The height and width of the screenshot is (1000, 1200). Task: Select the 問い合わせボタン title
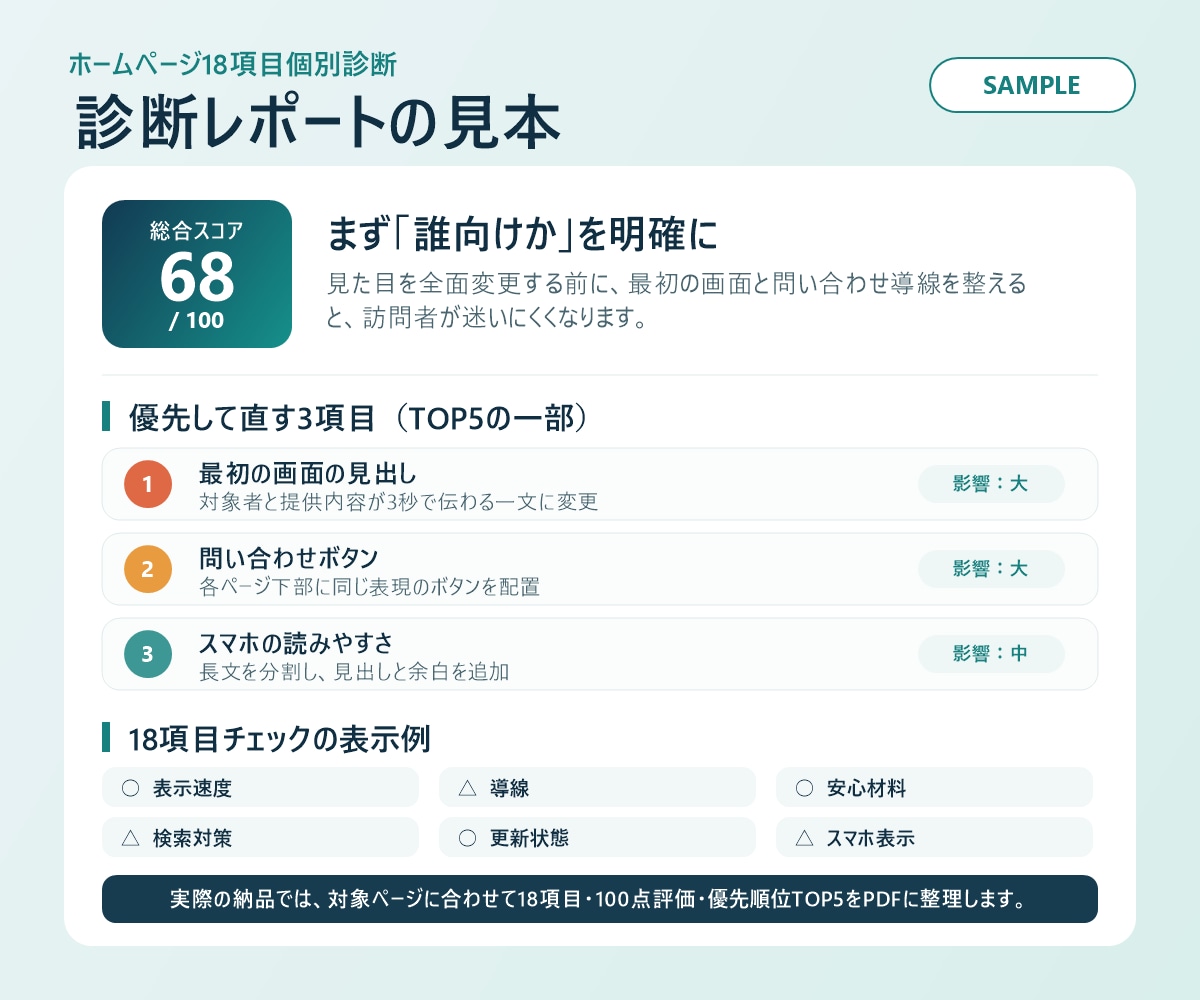pos(289,558)
